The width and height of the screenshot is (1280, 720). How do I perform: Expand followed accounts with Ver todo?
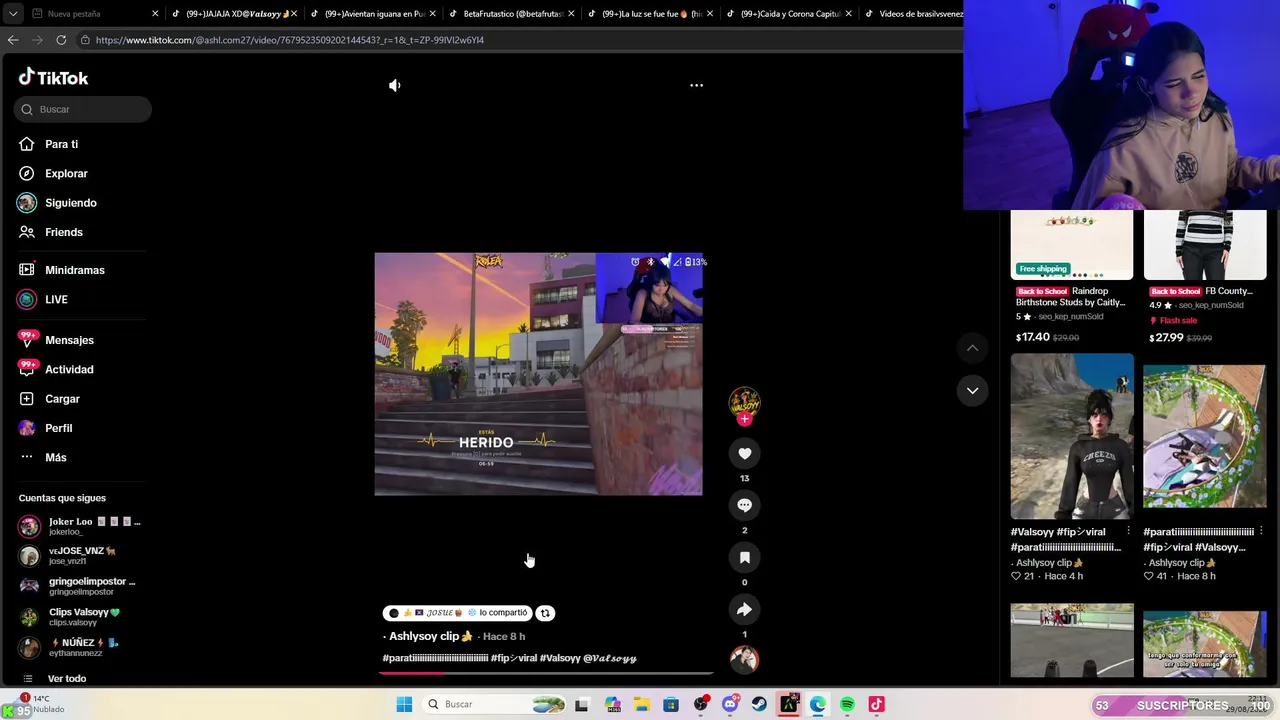click(x=67, y=679)
